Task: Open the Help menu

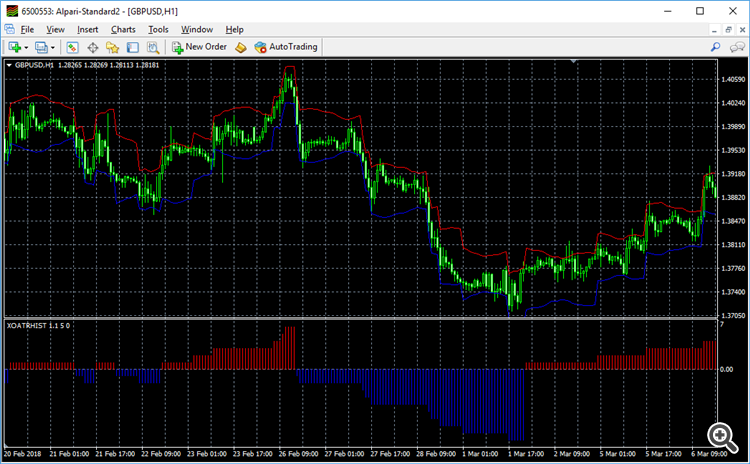Action: [234, 29]
